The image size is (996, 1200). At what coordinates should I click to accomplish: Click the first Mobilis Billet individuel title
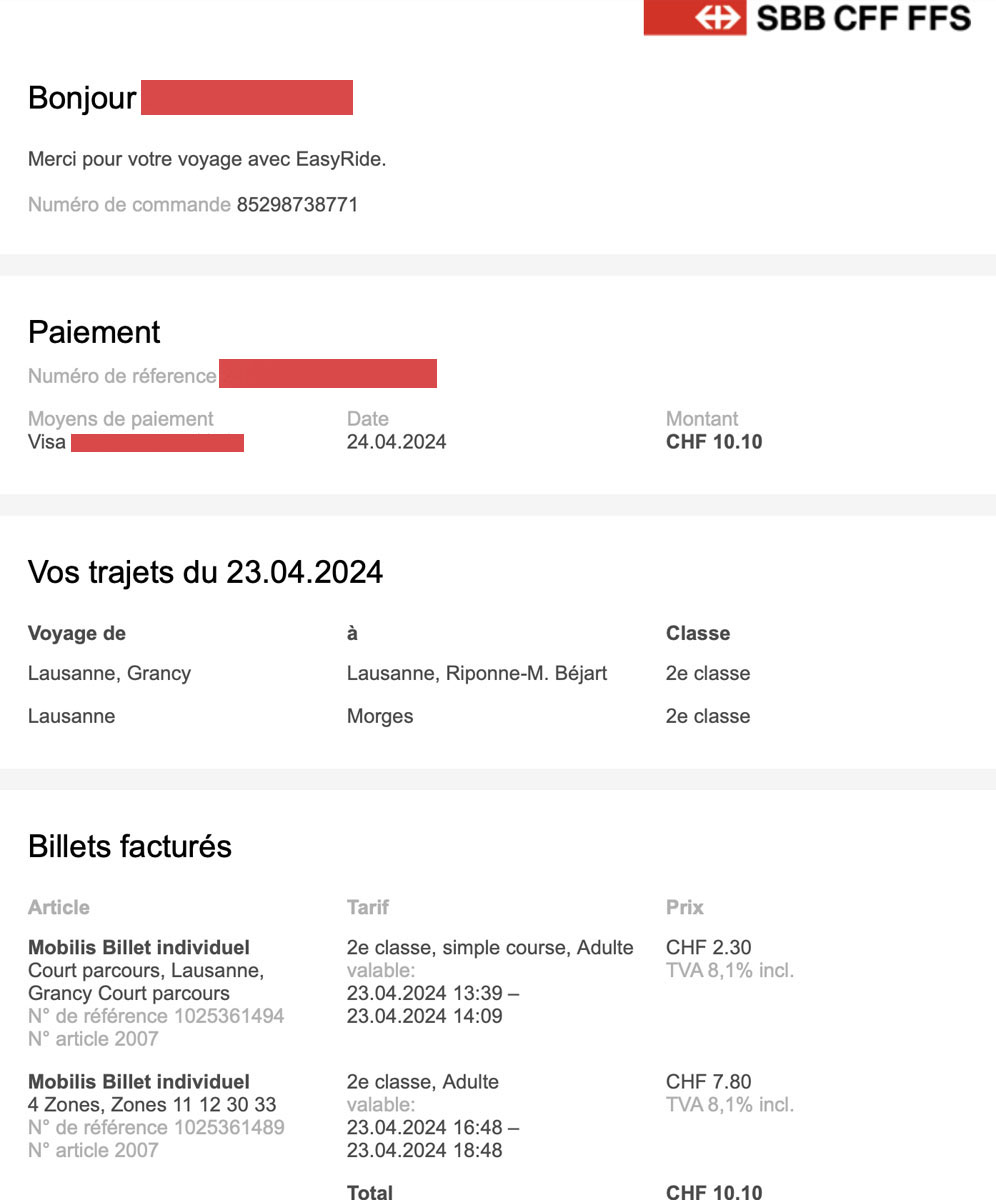(139, 947)
